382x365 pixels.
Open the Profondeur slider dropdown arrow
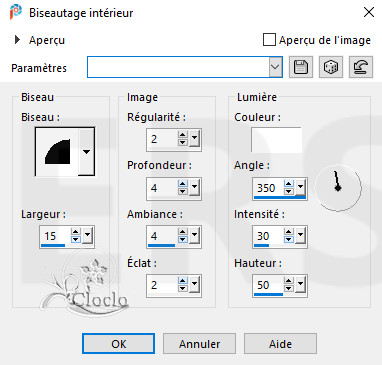(x=194, y=188)
